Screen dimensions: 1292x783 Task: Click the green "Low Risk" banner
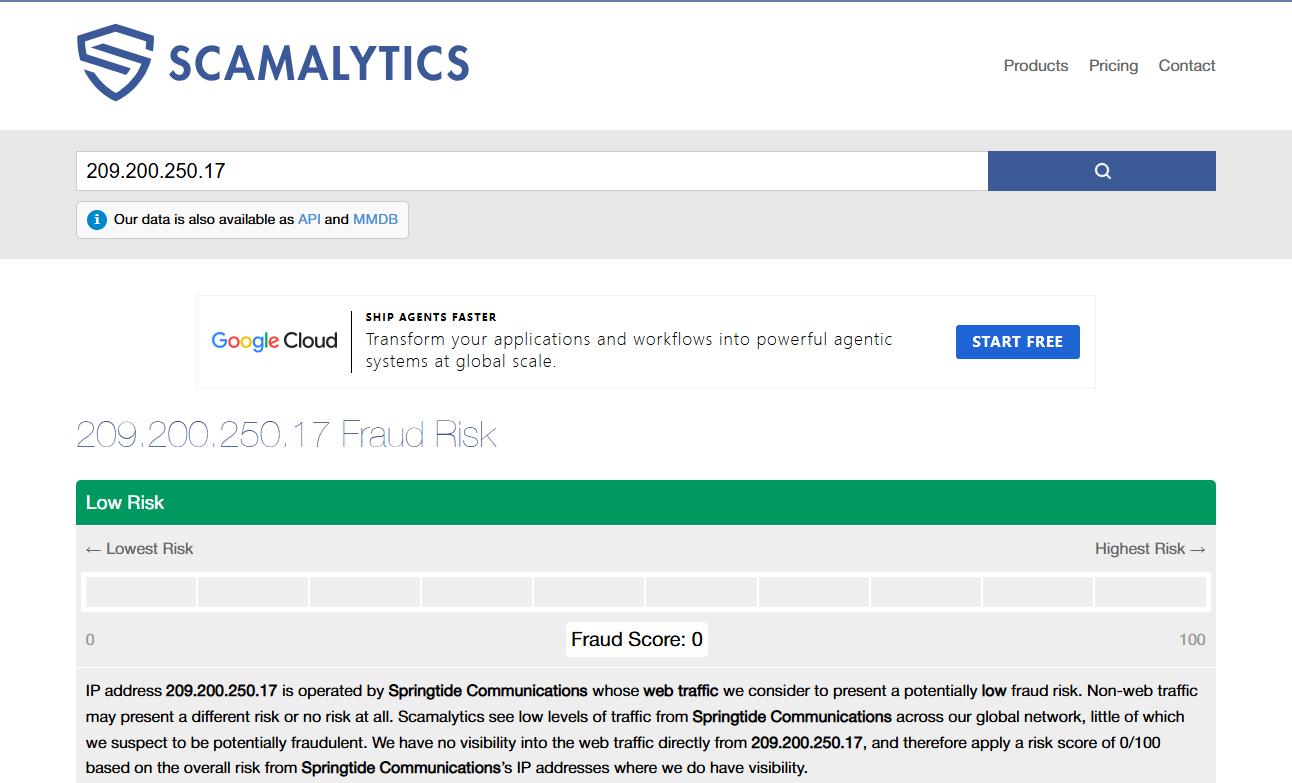pyautogui.click(x=646, y=502)
